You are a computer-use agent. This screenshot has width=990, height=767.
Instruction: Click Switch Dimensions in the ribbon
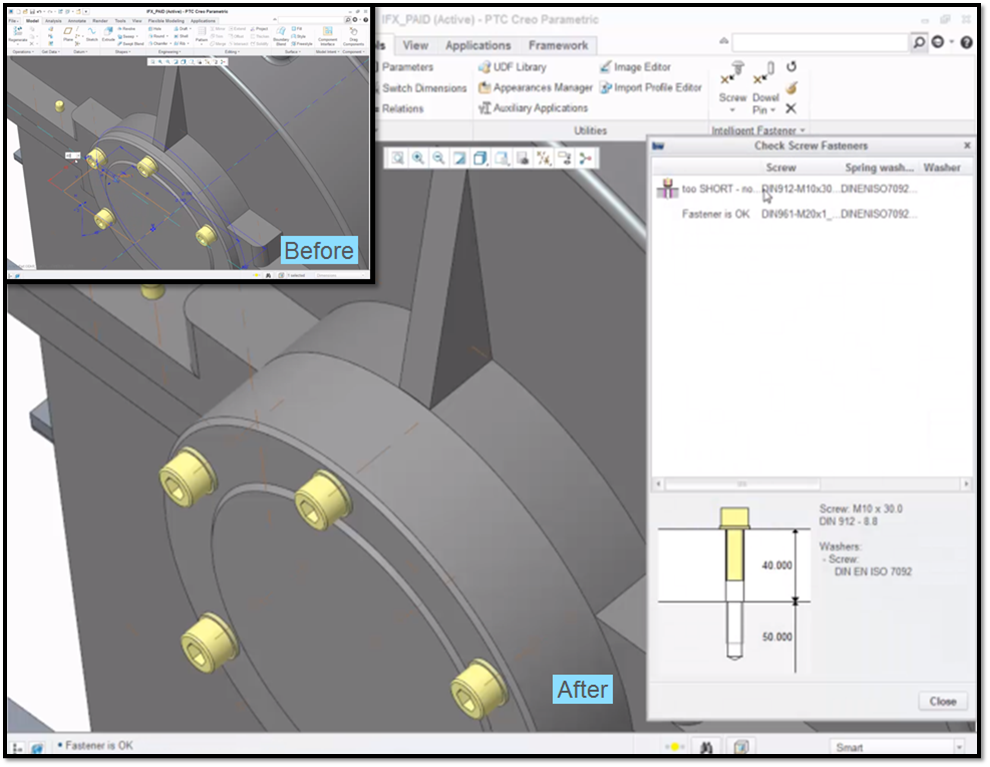[x=424, y=88]
